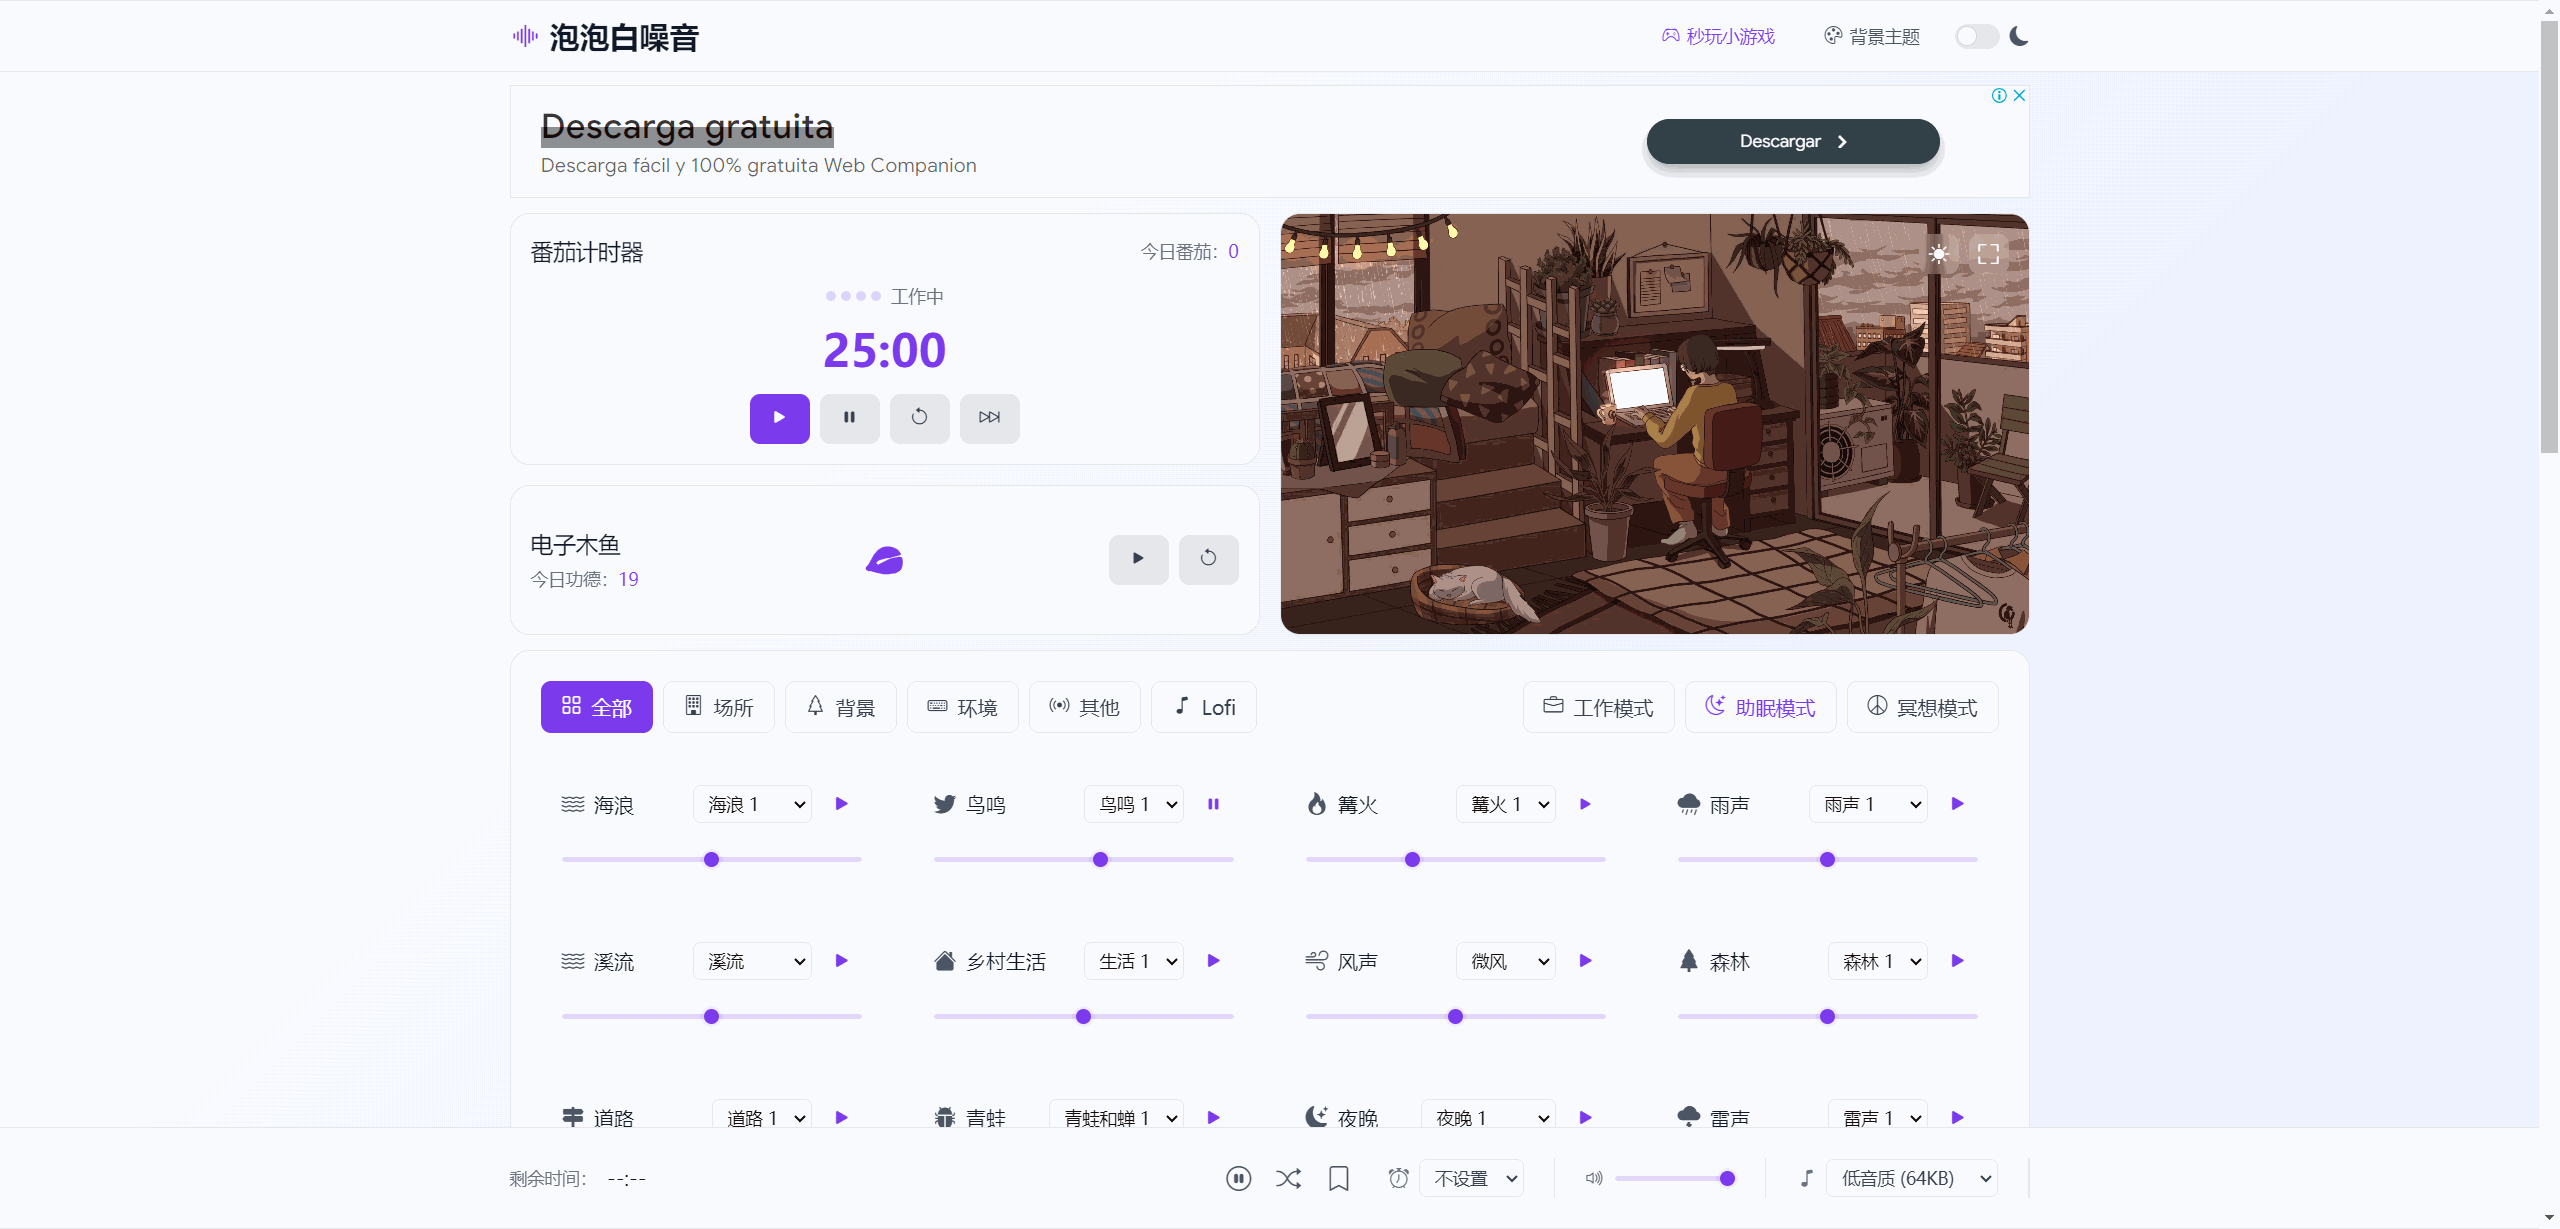This screenshot has height=1229, width=2560.
Task: Activate 助眠模式 sleep mode button
Action: (x=1760, y=708)
